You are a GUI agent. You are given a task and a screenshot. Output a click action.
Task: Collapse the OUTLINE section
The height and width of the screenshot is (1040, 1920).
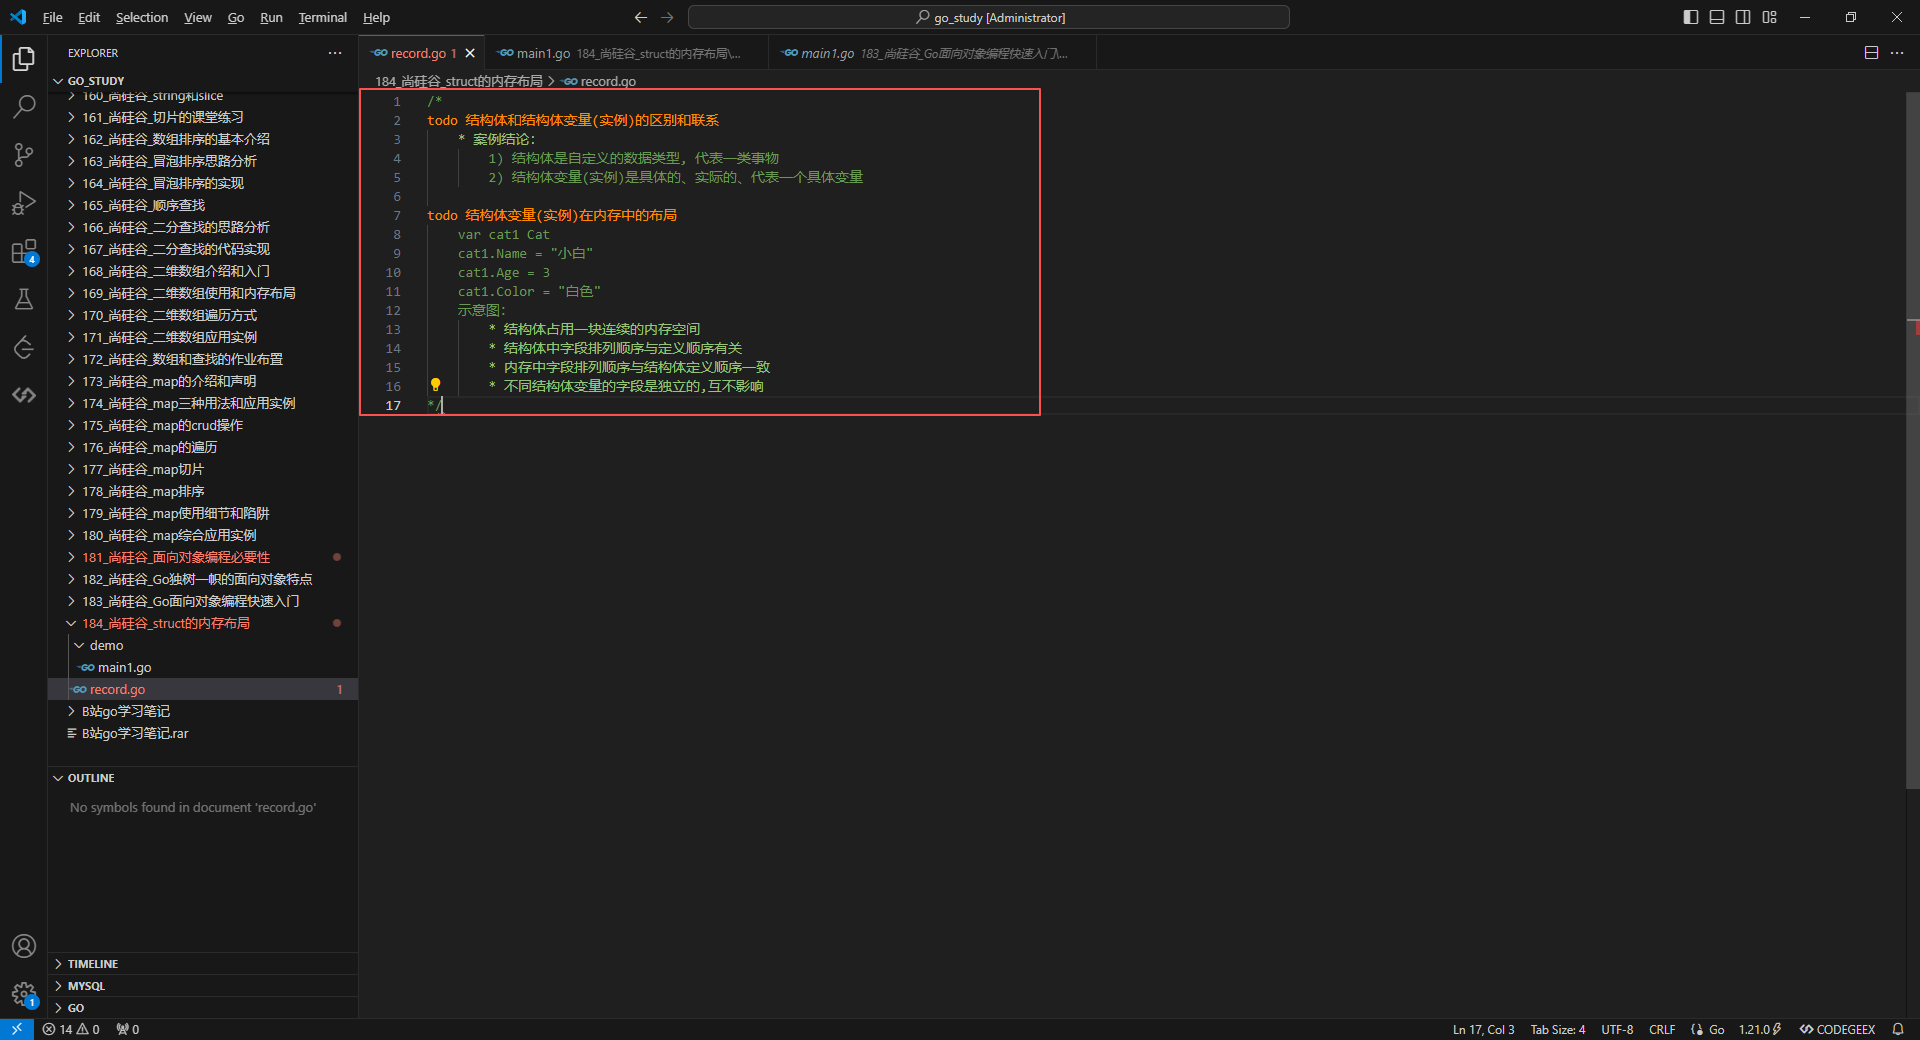coord(203,778)
